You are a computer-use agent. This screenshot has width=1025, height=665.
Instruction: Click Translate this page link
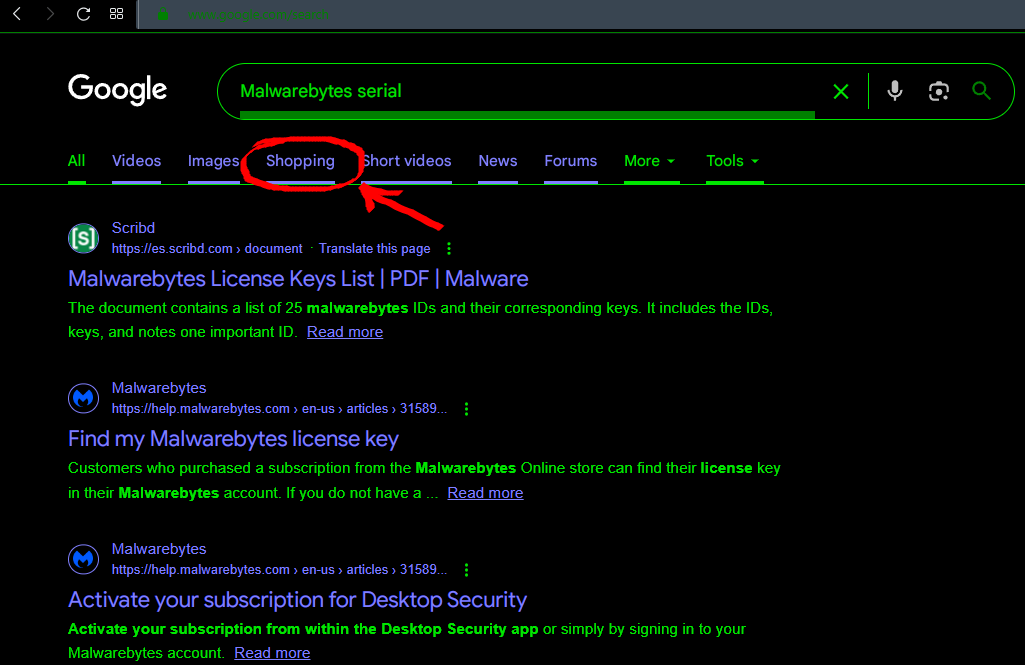(375, 248)
